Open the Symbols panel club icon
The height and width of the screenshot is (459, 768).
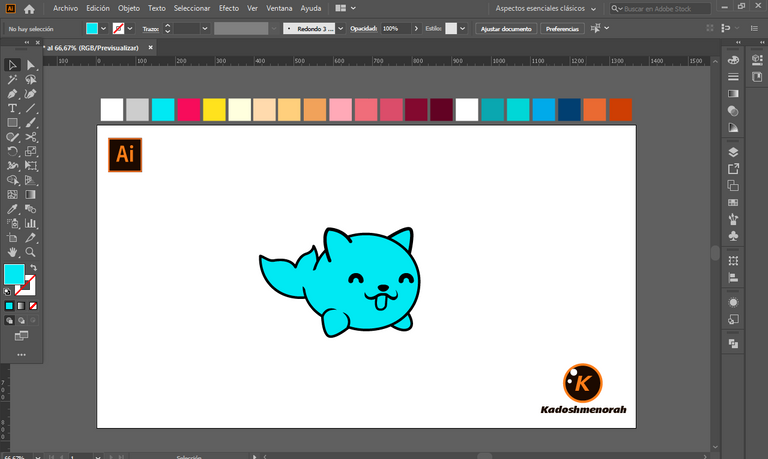tap(733, 236)
